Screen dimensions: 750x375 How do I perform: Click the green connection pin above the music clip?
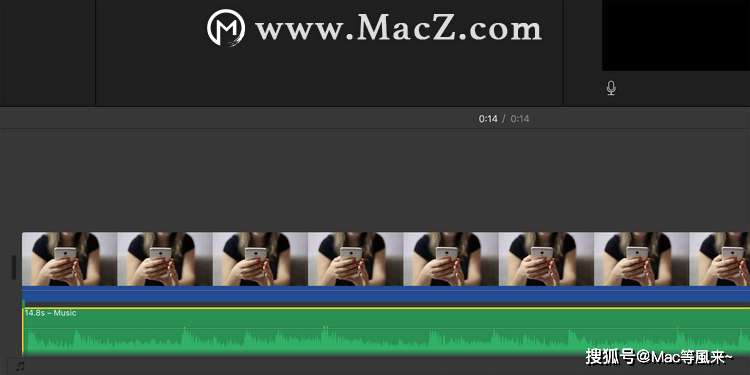coord(23,303)
